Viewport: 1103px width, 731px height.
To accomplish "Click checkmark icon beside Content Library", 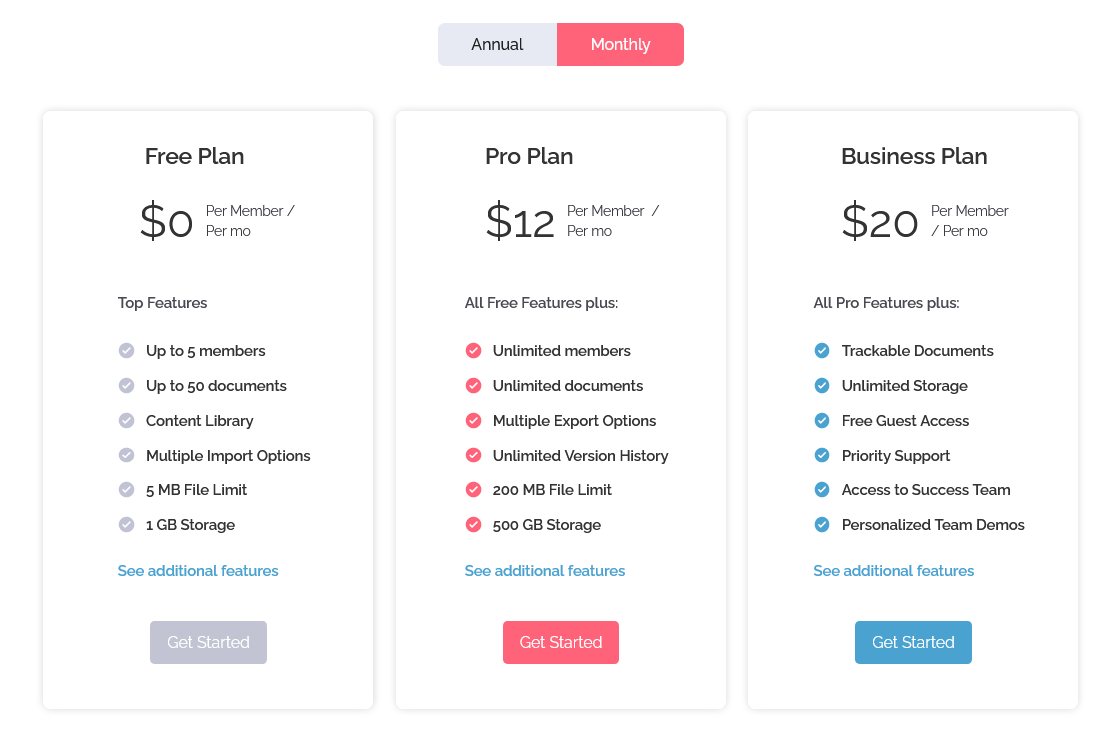I will [126, 421].
